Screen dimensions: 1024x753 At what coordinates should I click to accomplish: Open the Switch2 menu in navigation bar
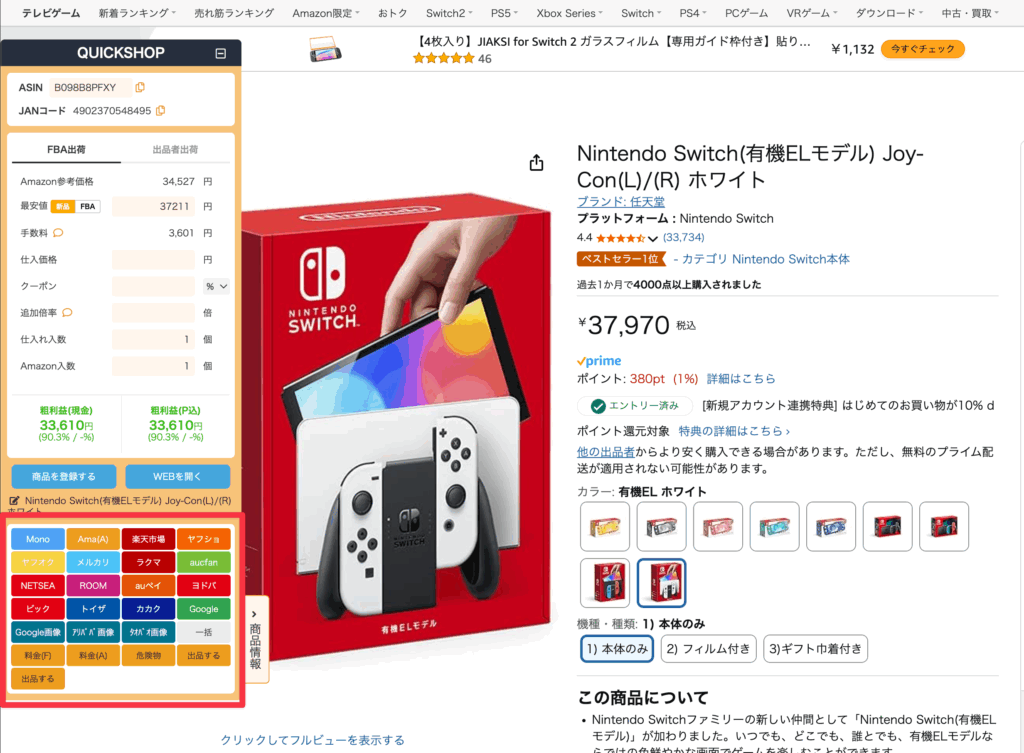point(449,13)
